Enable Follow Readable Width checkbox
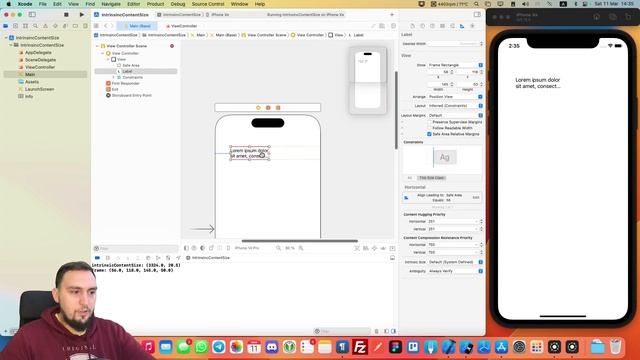Image resolution: width=640 pixels, height=360 pixels. 429,128
